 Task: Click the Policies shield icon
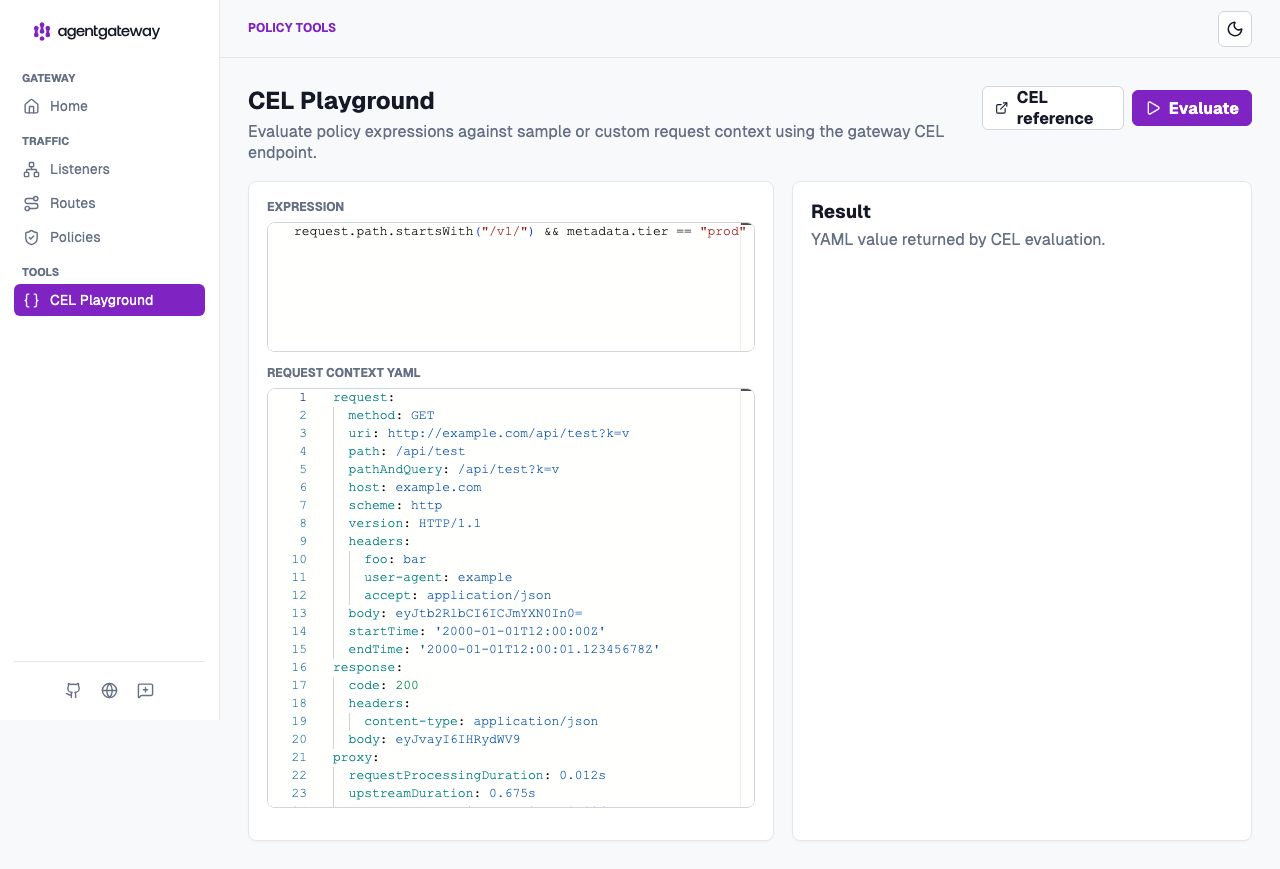(32, 237)
